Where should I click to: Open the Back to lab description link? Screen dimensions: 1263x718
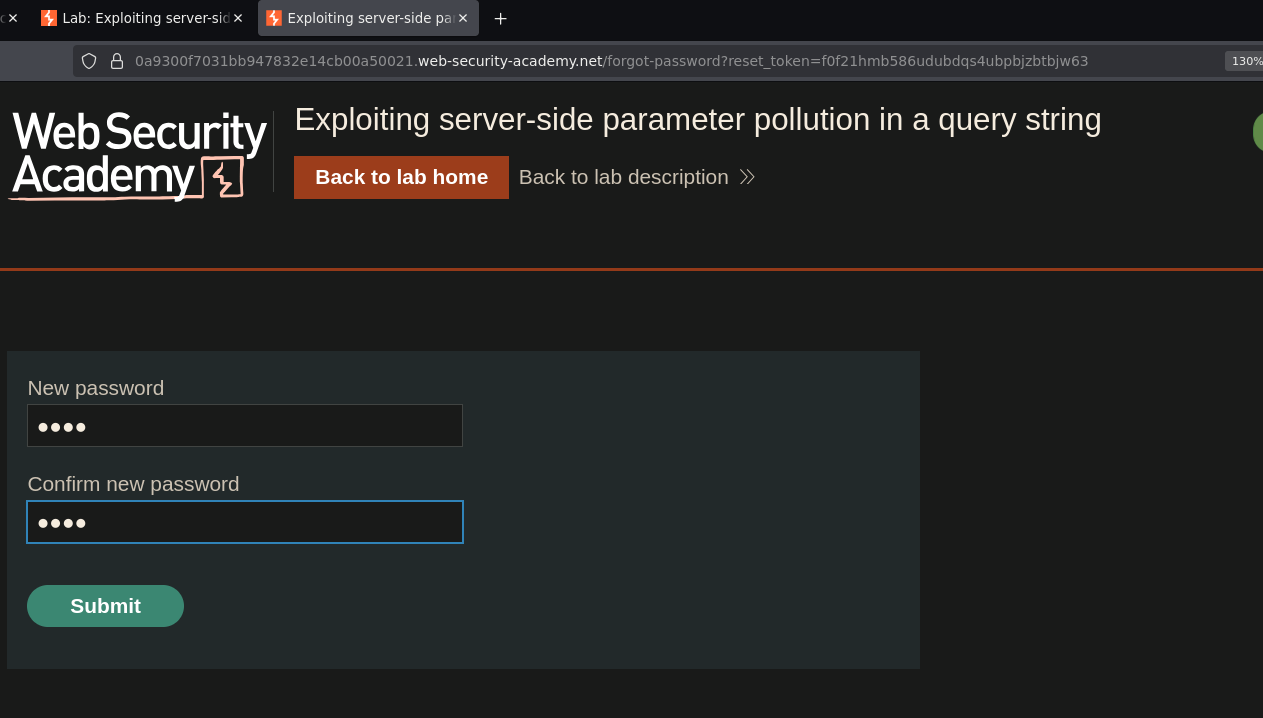pos(636,177)
